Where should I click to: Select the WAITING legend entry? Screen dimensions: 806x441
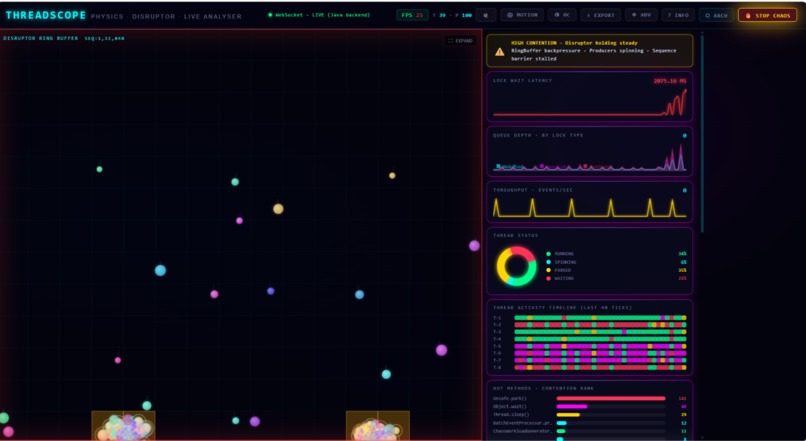[x=616, y=279]
